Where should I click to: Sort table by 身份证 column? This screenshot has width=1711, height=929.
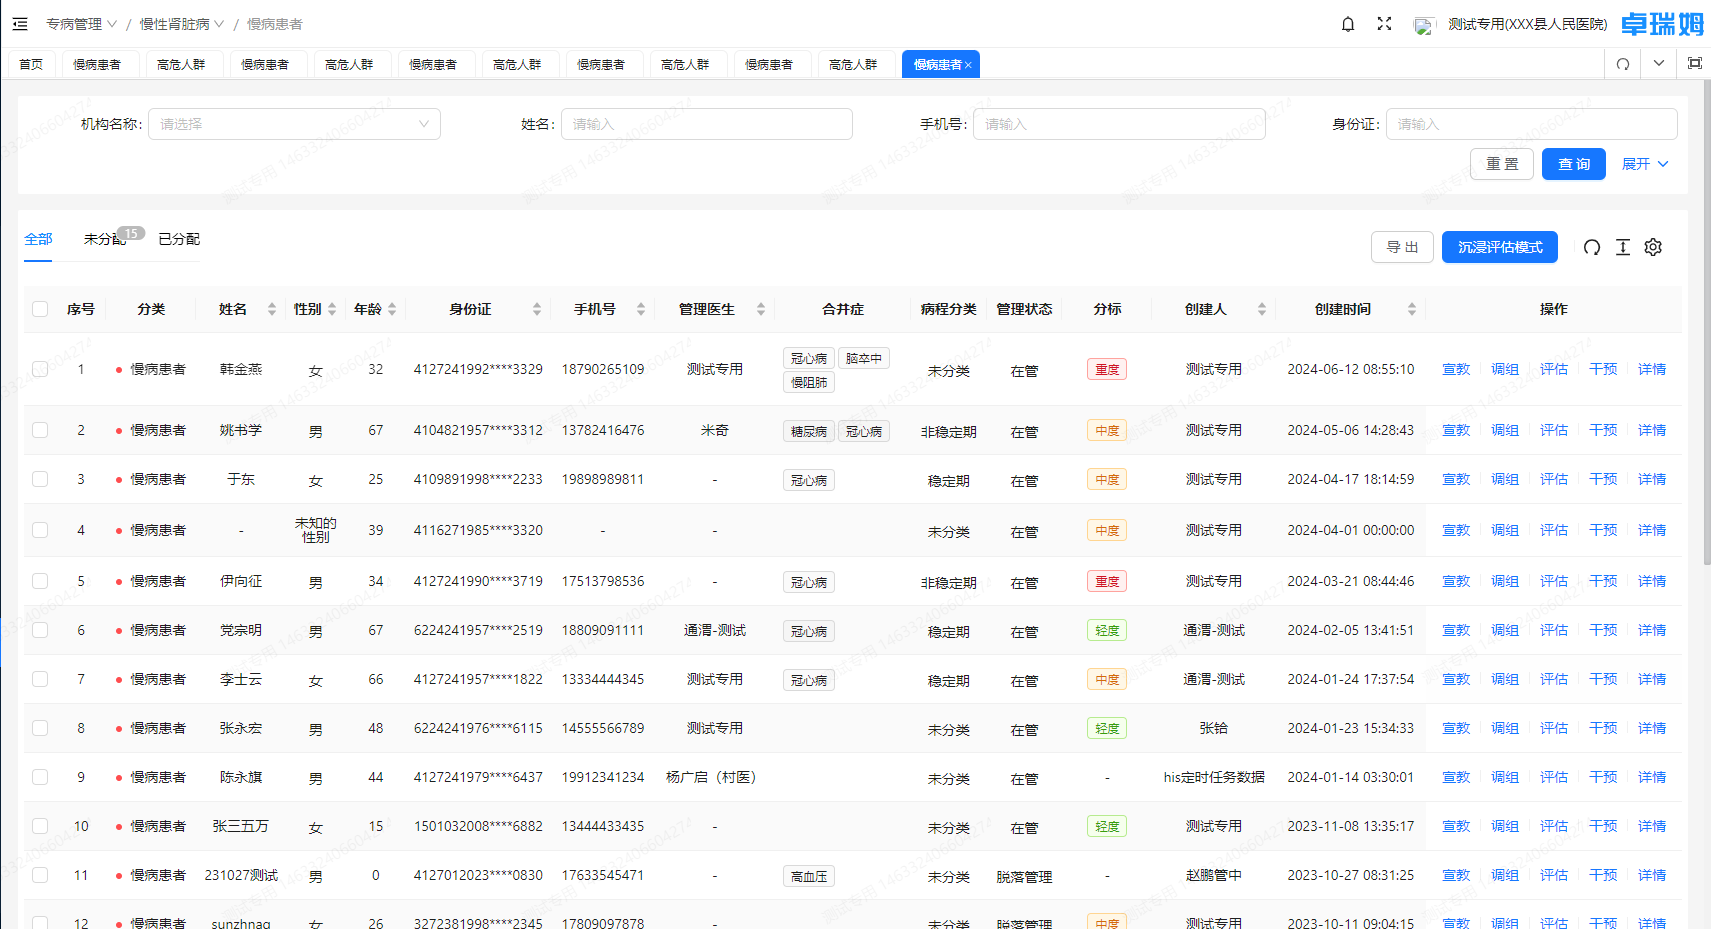(537, 310)
